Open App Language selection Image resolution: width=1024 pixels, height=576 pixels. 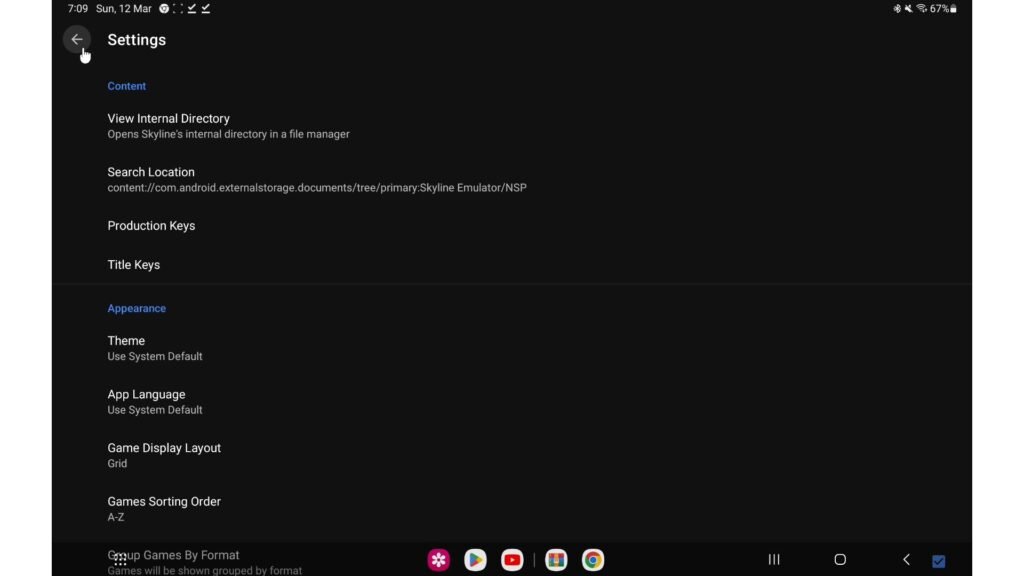click(x=154, y=401)
